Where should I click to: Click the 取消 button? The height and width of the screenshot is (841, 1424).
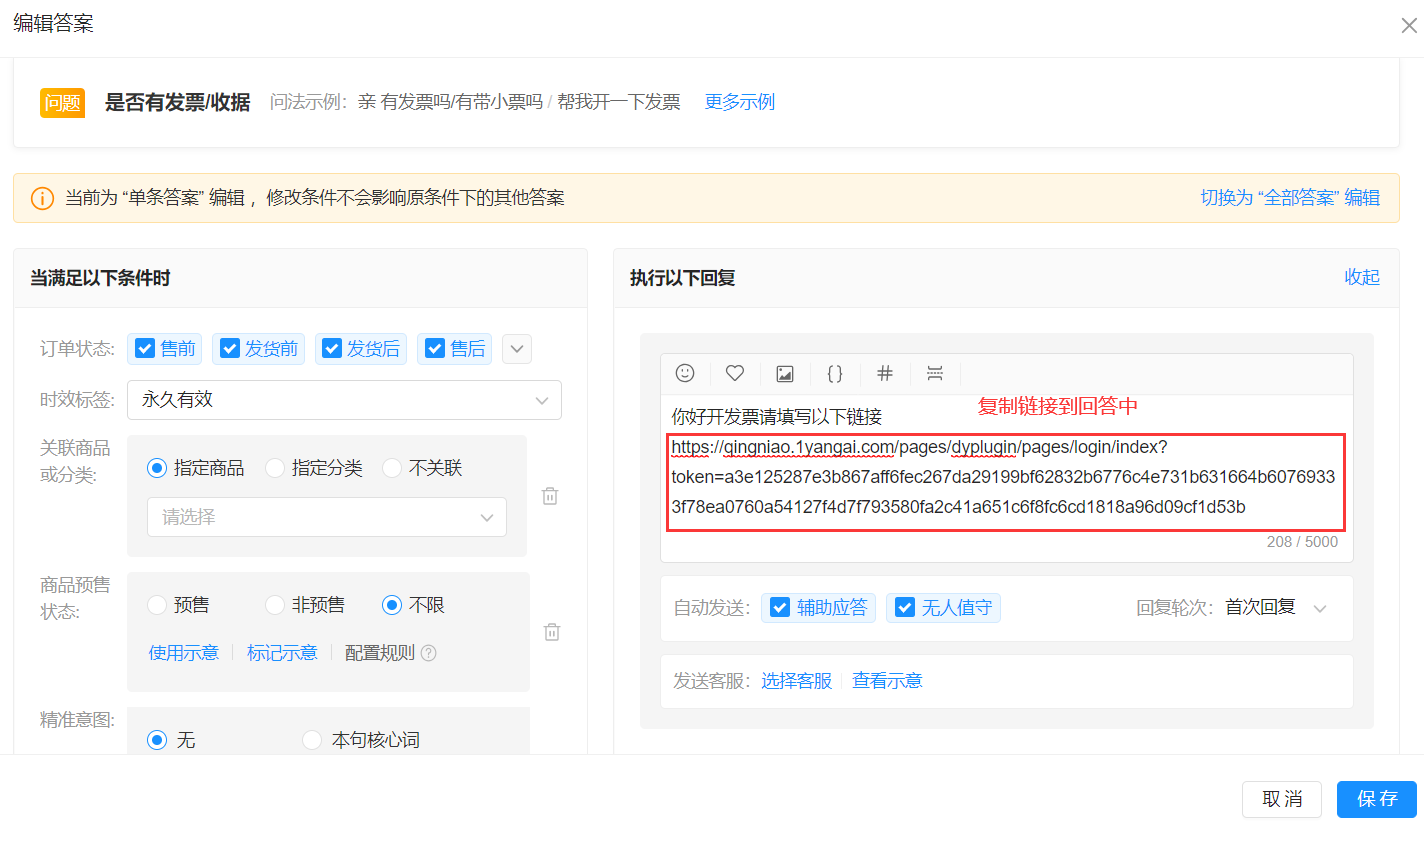[x=1282, y=799]
